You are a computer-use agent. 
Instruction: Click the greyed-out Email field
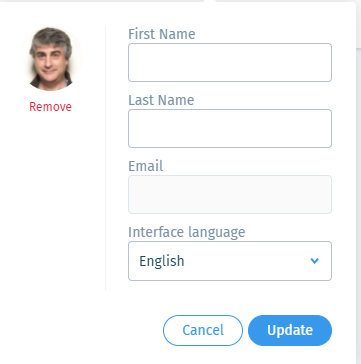tap(230, 194)
